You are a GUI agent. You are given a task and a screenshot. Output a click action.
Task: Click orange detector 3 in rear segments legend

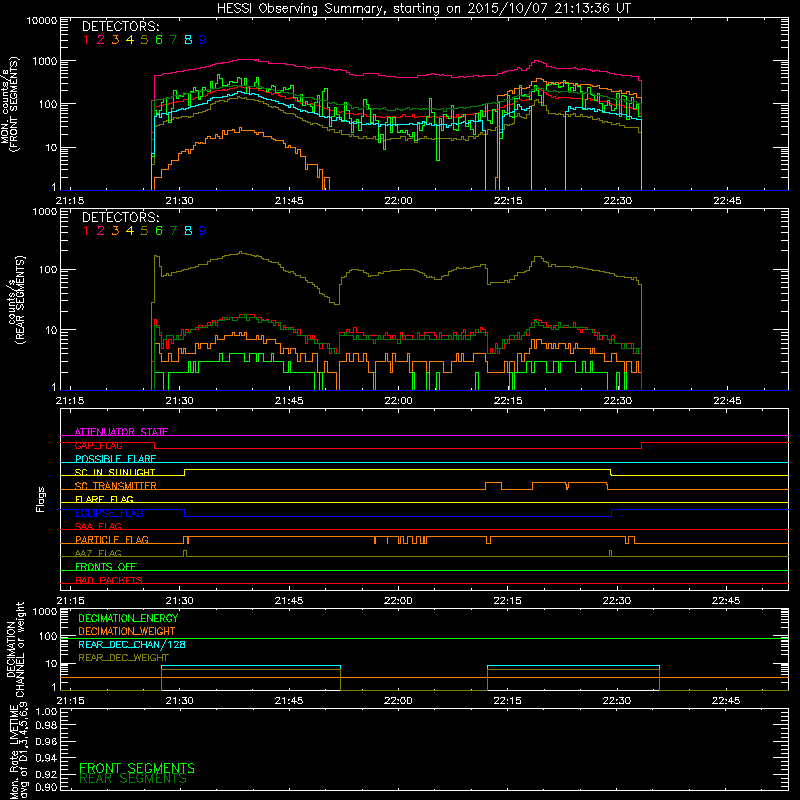[115, 231]
